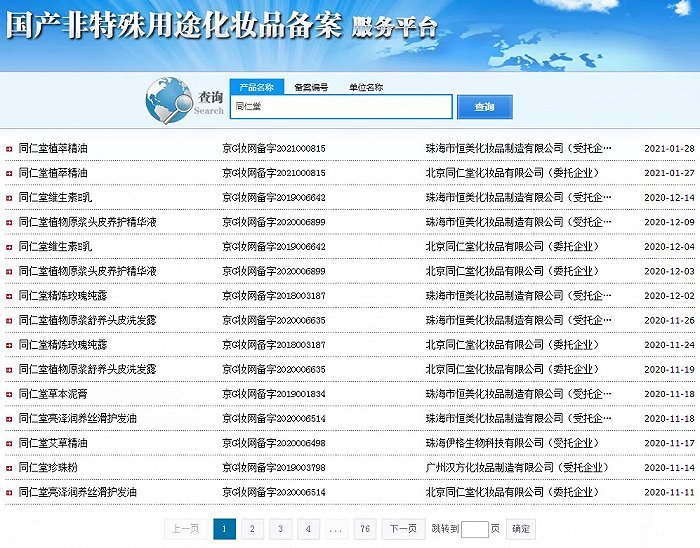The width and height of the screenshot is (700, 548).
Task: Open 同仁堂植物原浆头皮养护精华液 dated 2020-12-09
Action: pyautogui.click(x=88, y=222)
